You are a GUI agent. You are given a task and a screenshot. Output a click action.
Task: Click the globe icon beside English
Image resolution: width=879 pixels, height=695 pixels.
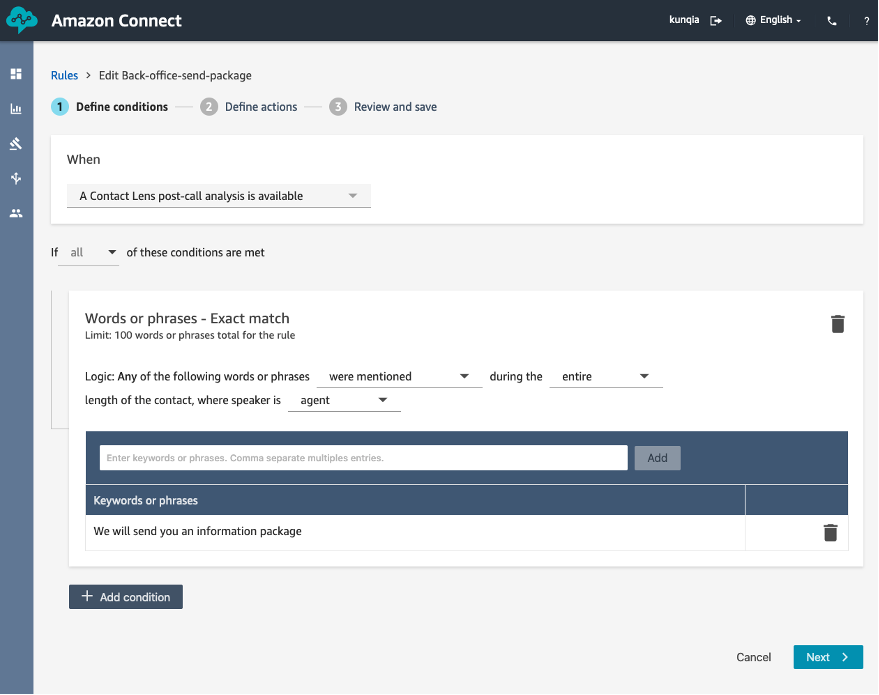pos(751,20)
